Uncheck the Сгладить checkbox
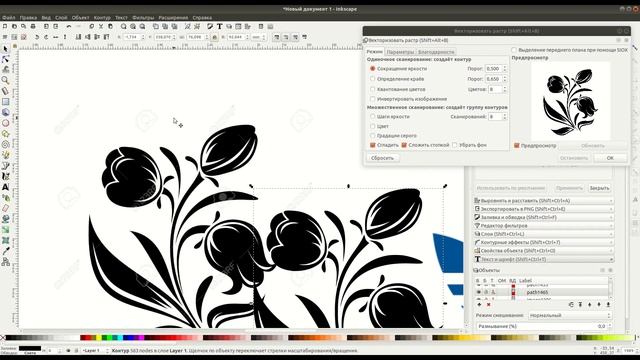Image resolution: width=640 pixels, height=360 pixels. [372, 145]
